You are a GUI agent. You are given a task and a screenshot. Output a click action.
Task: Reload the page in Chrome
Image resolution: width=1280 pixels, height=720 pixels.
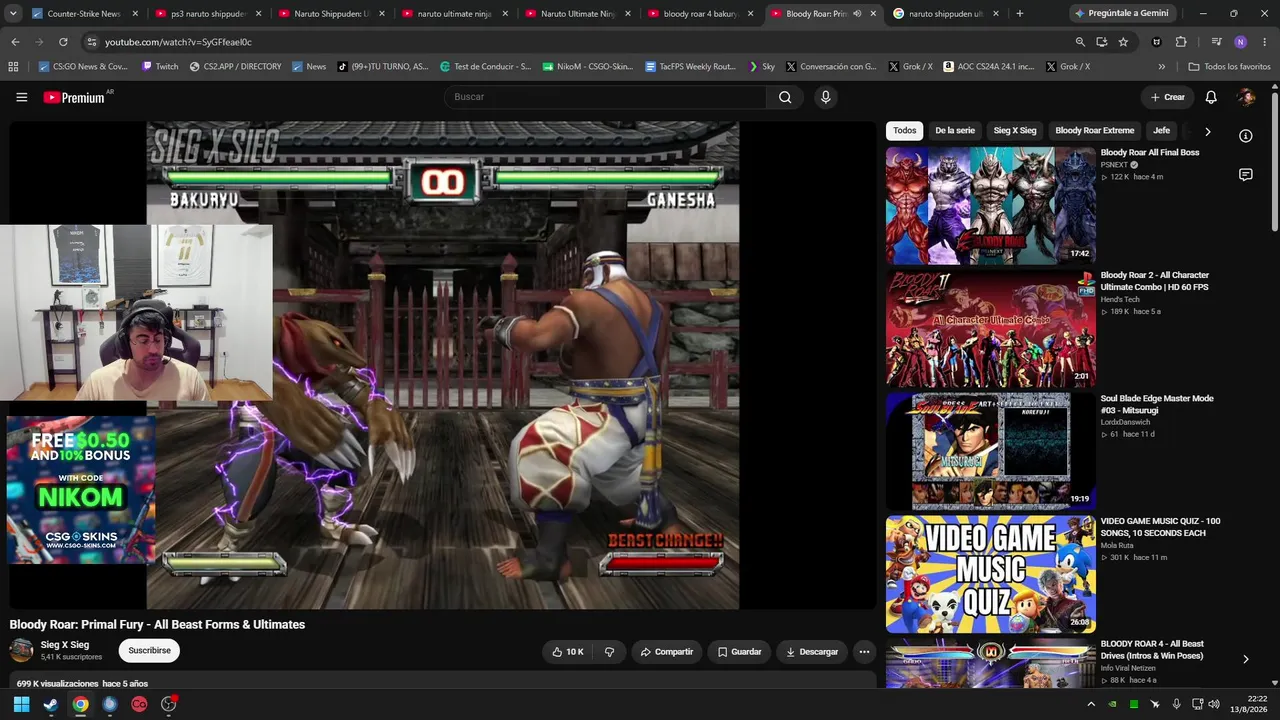pos(63,42)
